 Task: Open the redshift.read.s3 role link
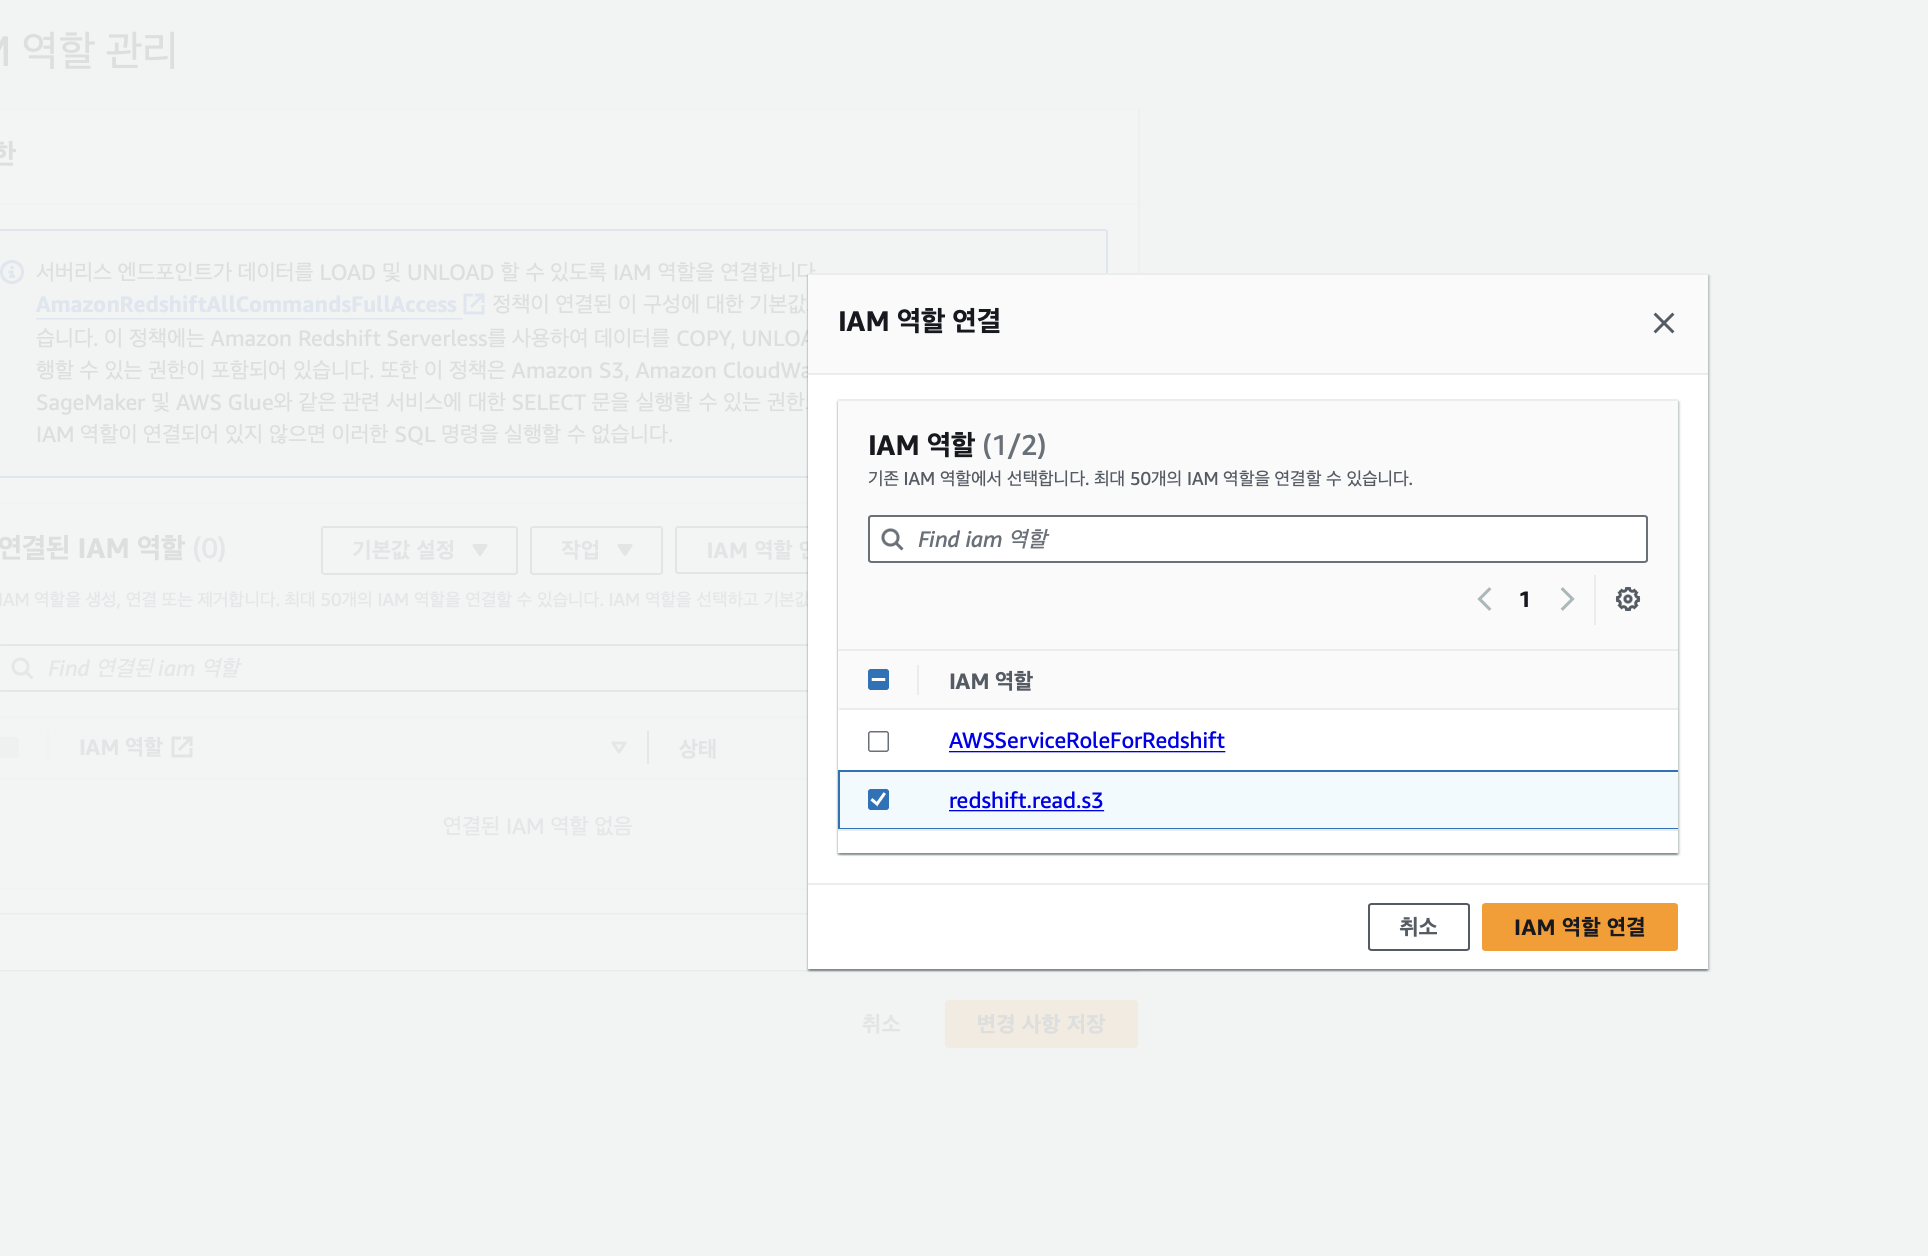1025,801
